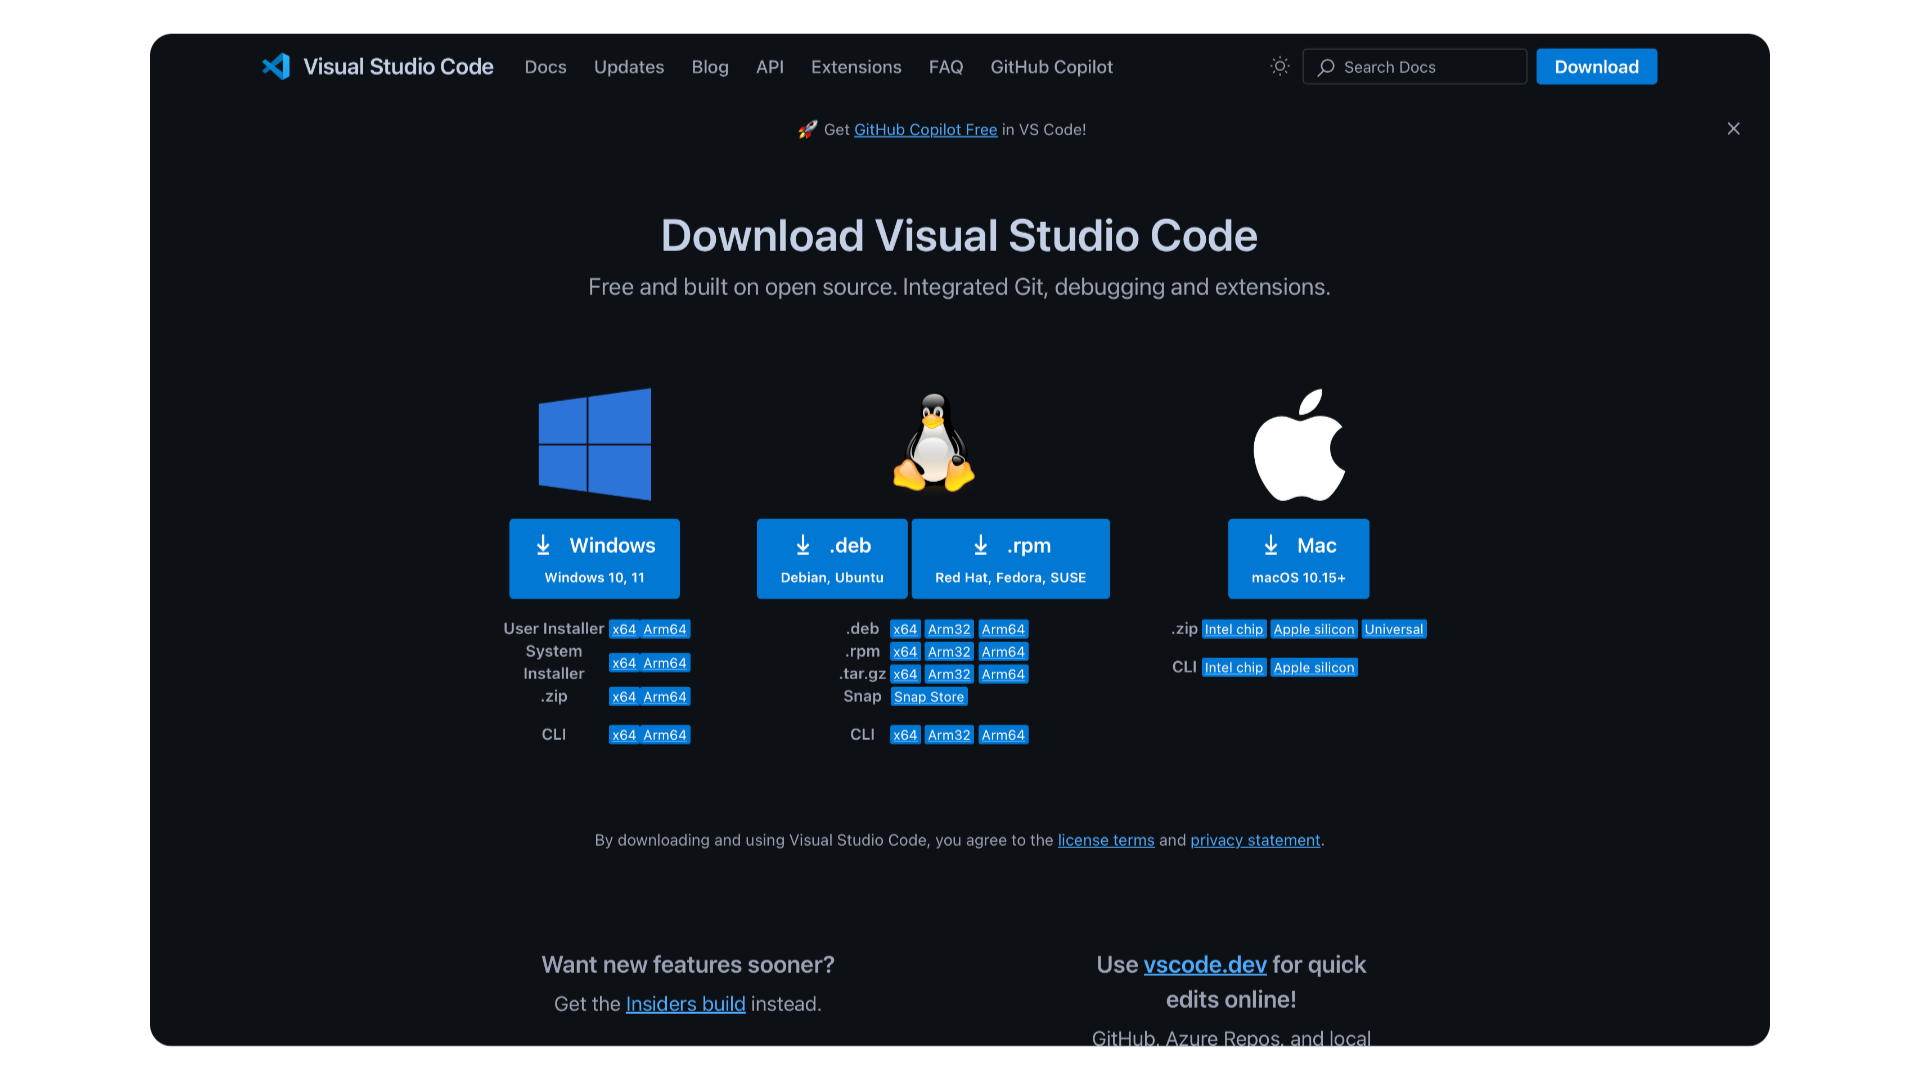1920x1080 pixels.
Task: Pick Linux .tar.gz Arm32 archive
Action: pos(949,675)
